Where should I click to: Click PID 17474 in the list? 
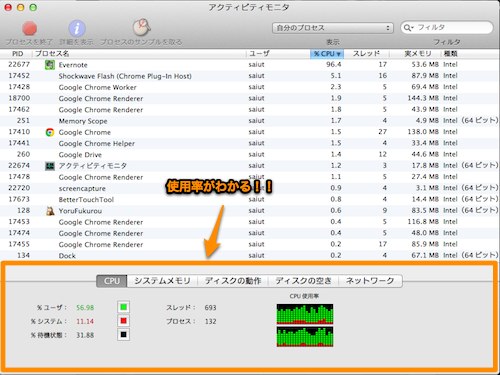click(x=19, y=233)
